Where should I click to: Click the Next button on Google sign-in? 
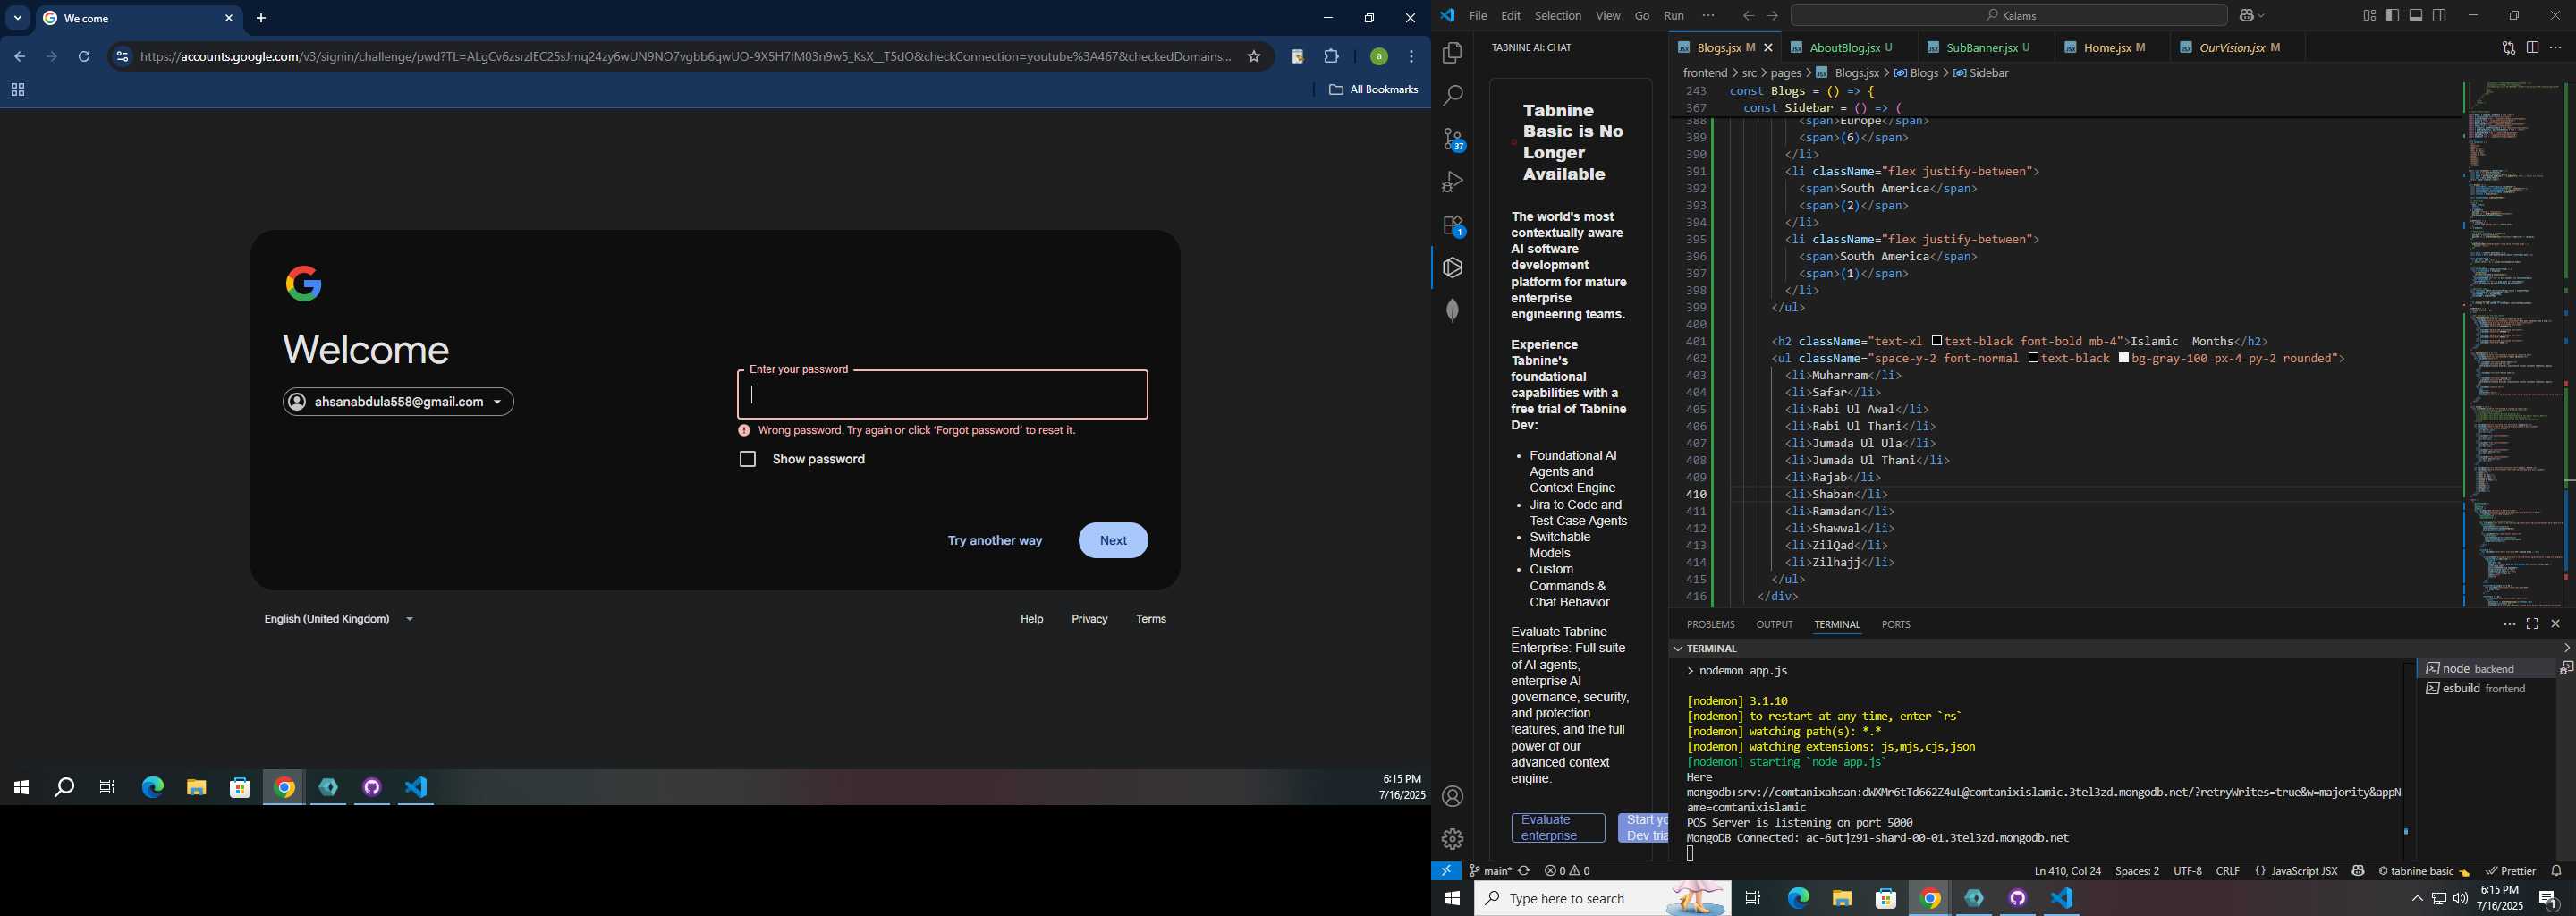pyautogui.click(x=1113, y=540)
